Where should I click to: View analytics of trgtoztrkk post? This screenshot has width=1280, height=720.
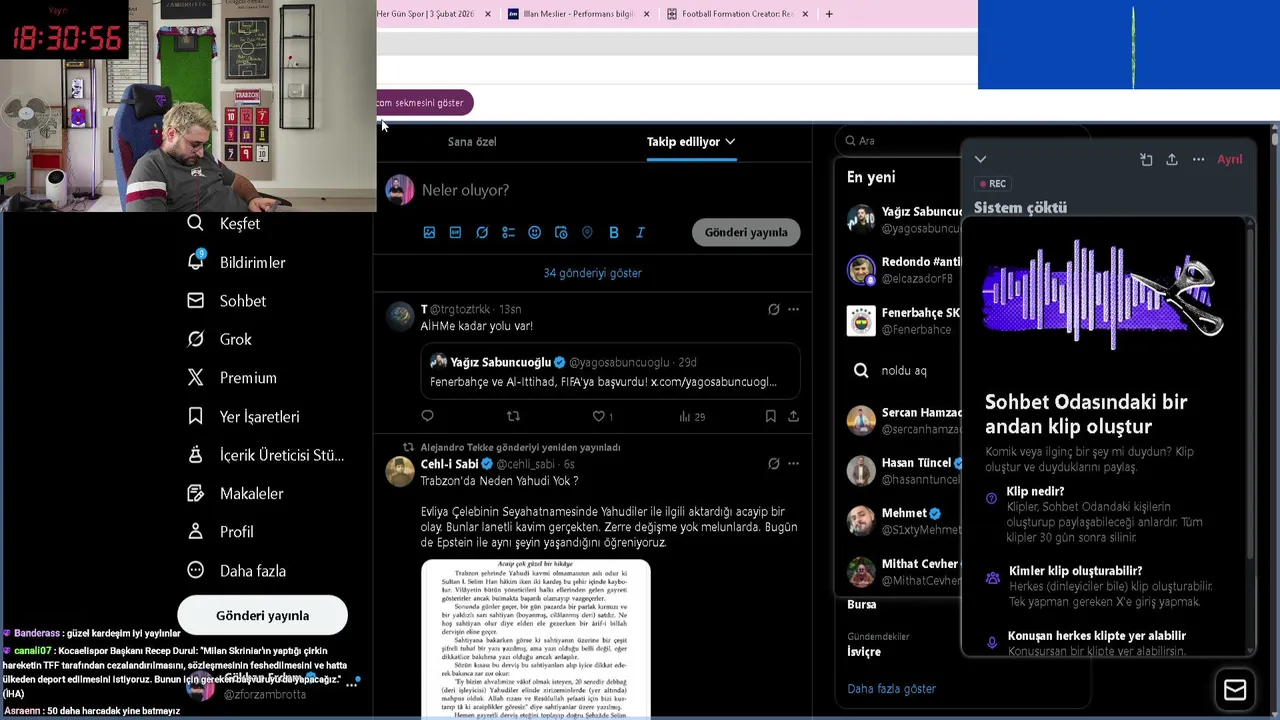pos(692,416)
